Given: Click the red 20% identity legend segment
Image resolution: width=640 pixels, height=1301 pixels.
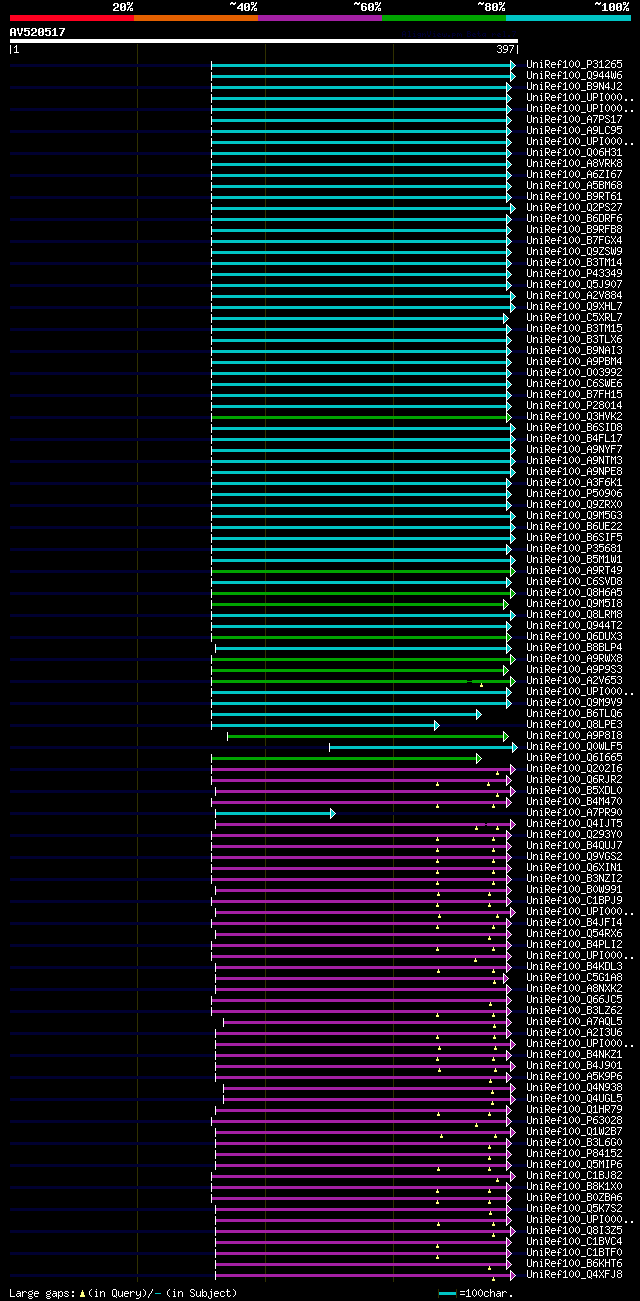Looking at the screenshot, I should pyautogui.click(x=72, y=17).
